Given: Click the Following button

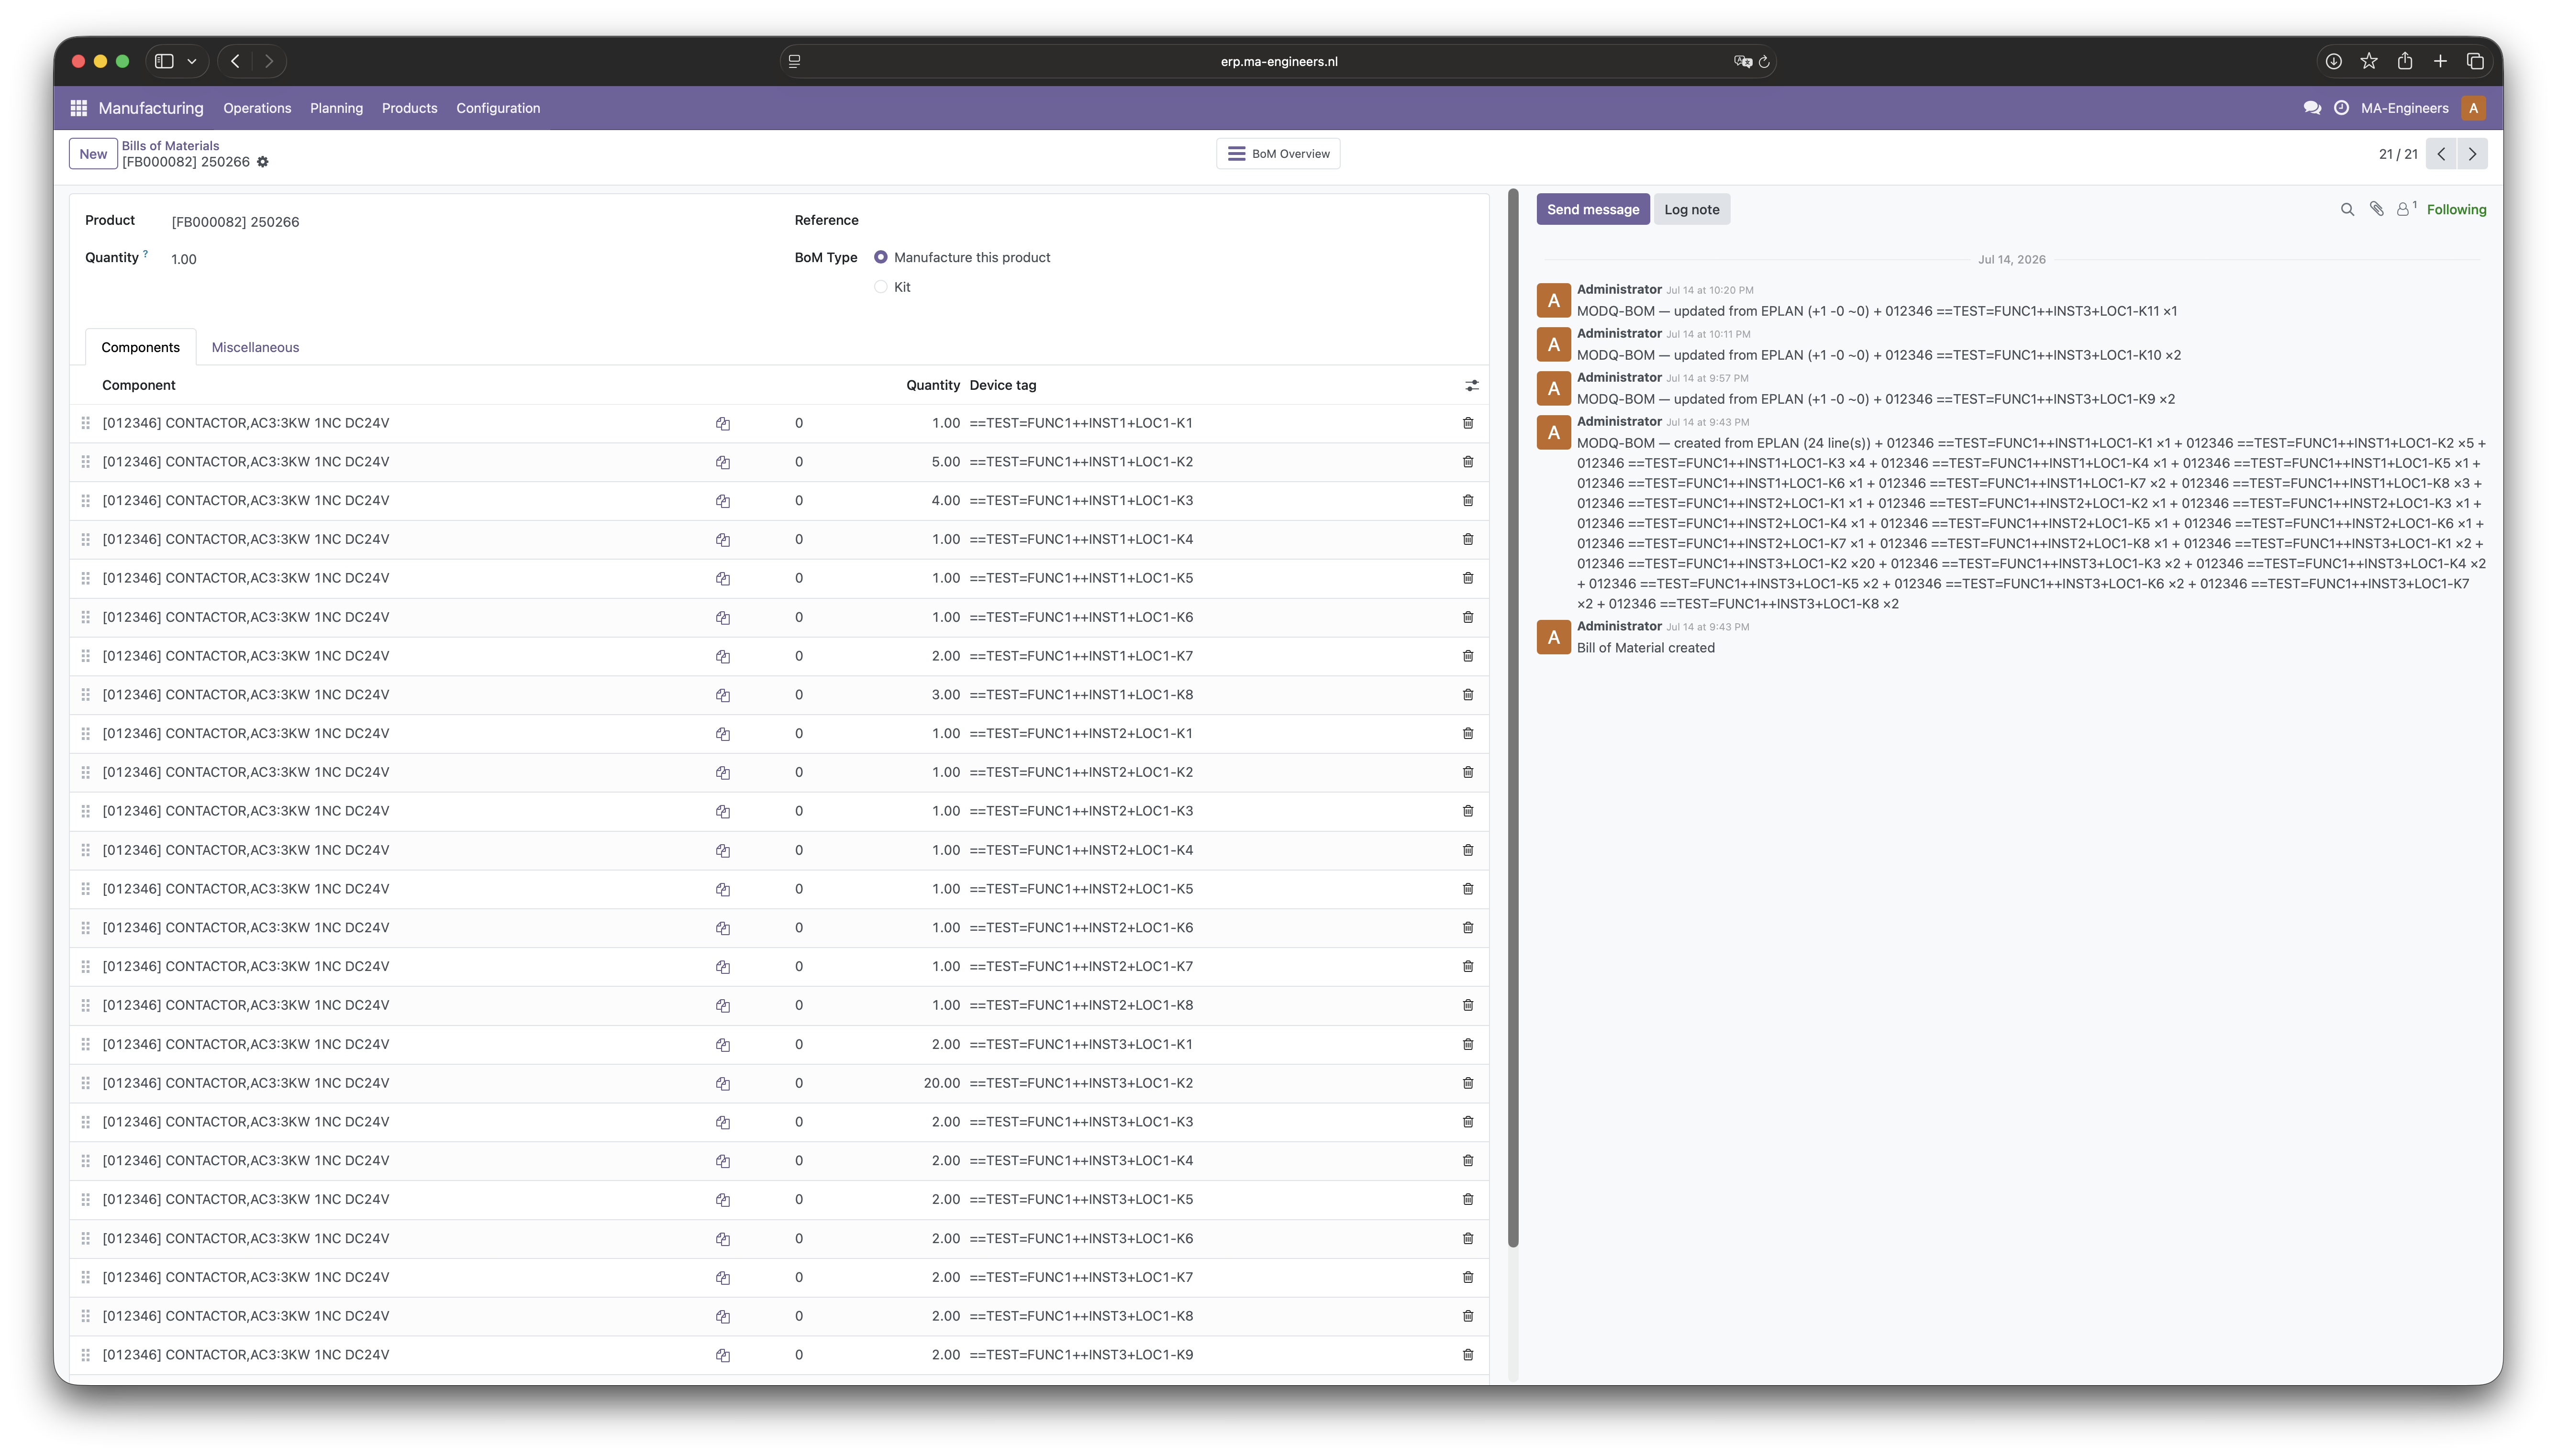Looking at the screenshot, I should tap(2455, 209).
